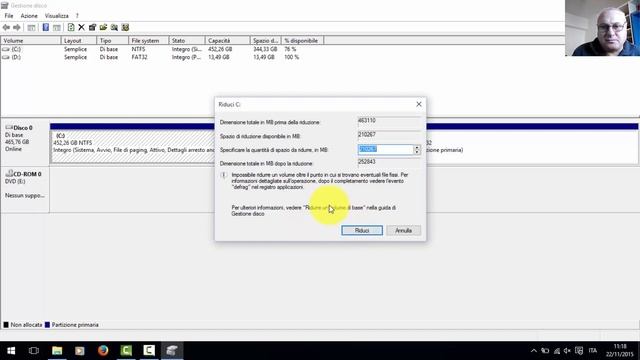Screen dimensions: 640x360
Task: Click the ITA language indicator
Action: coord(593,351)
